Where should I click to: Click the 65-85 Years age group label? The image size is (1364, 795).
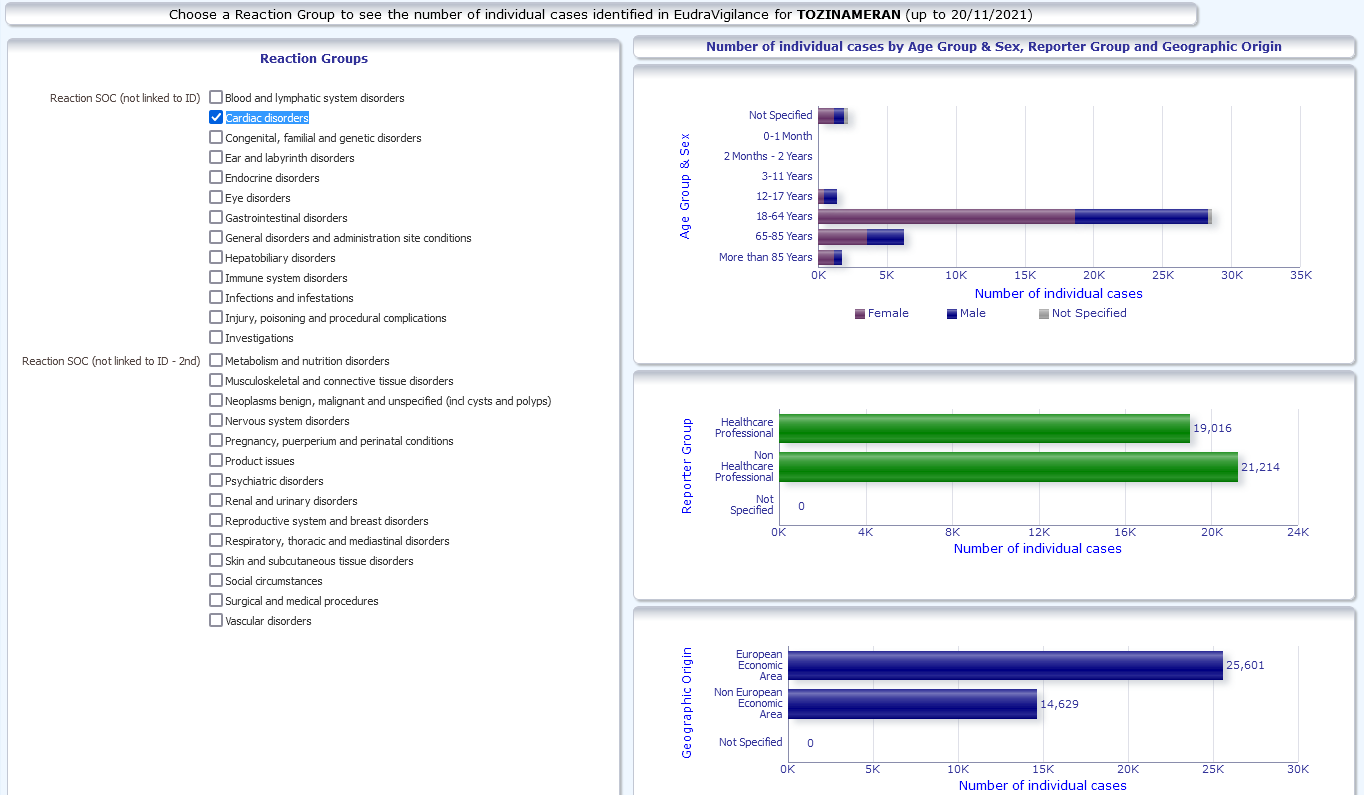coord(784,237)
